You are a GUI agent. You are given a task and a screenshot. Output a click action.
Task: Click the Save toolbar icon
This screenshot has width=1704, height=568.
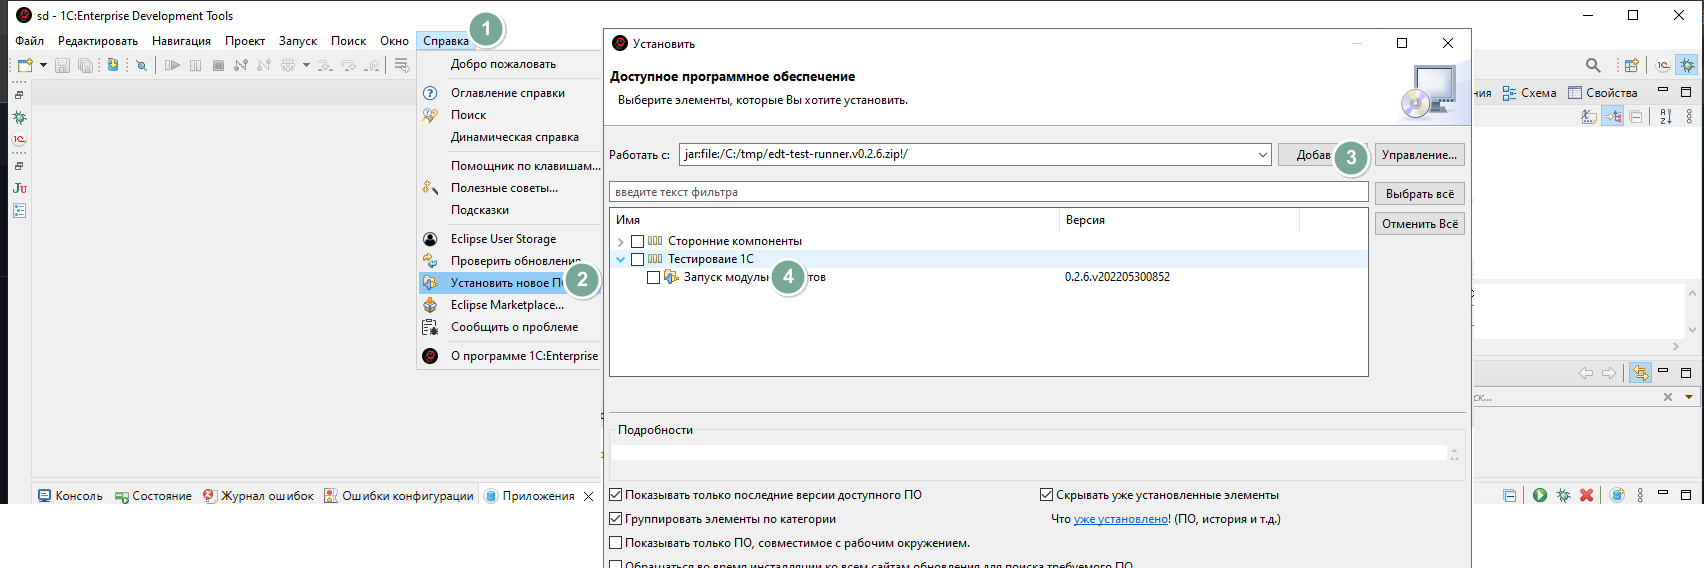pos(62,65)
